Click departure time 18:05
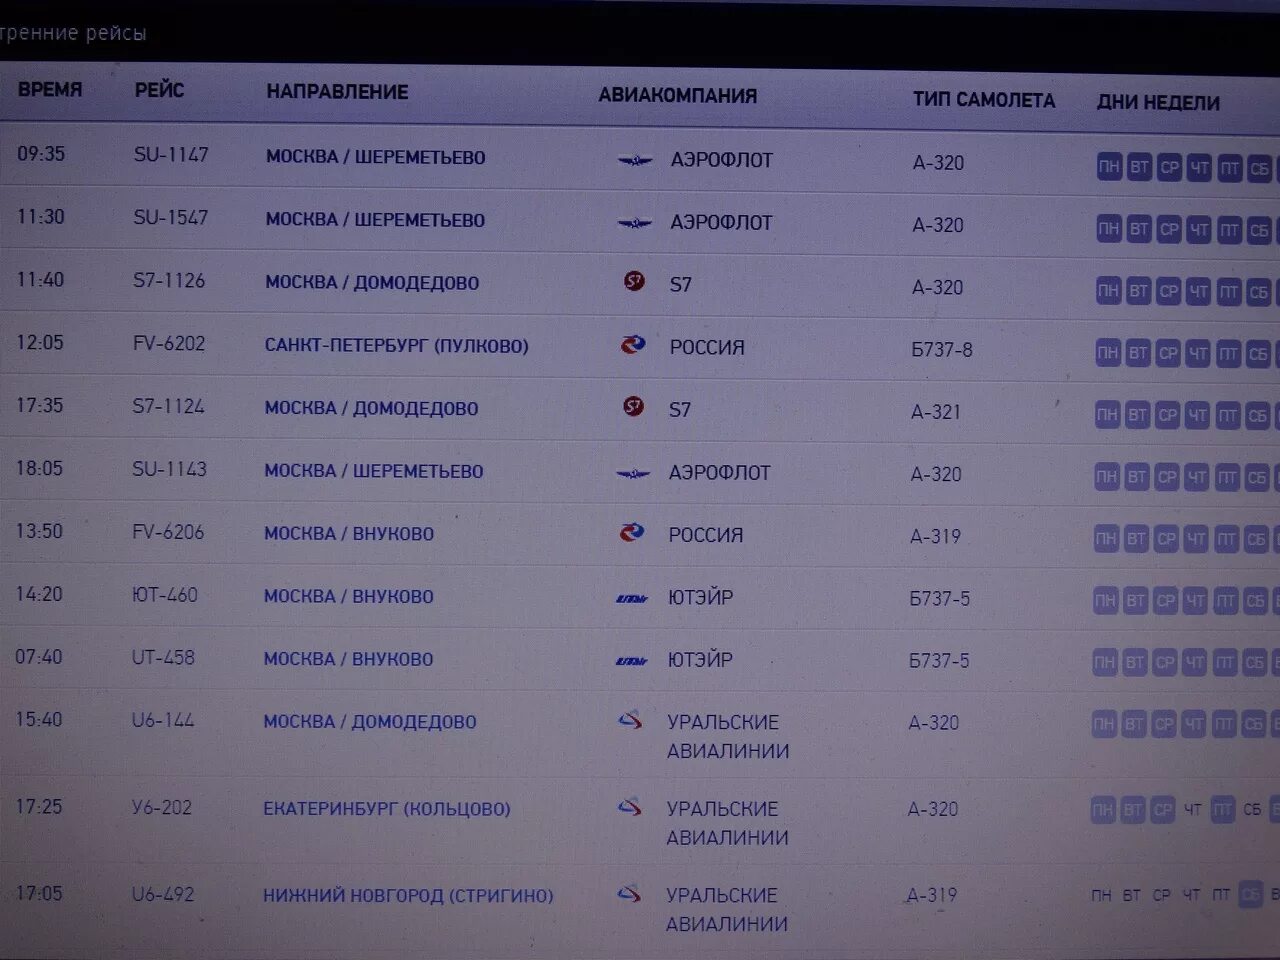 point(39,468)
